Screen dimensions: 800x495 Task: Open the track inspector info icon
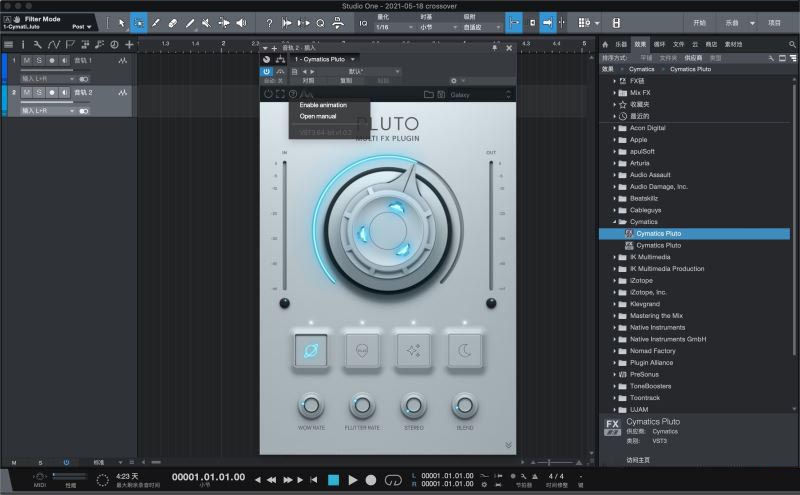[22, 45]
